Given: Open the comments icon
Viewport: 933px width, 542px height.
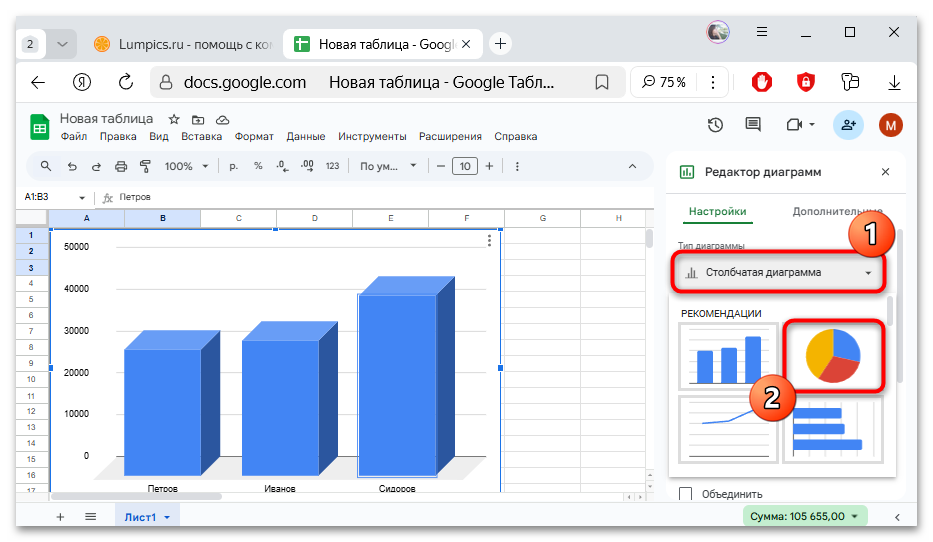Looking at the screenshot, I should click(753, 125).
